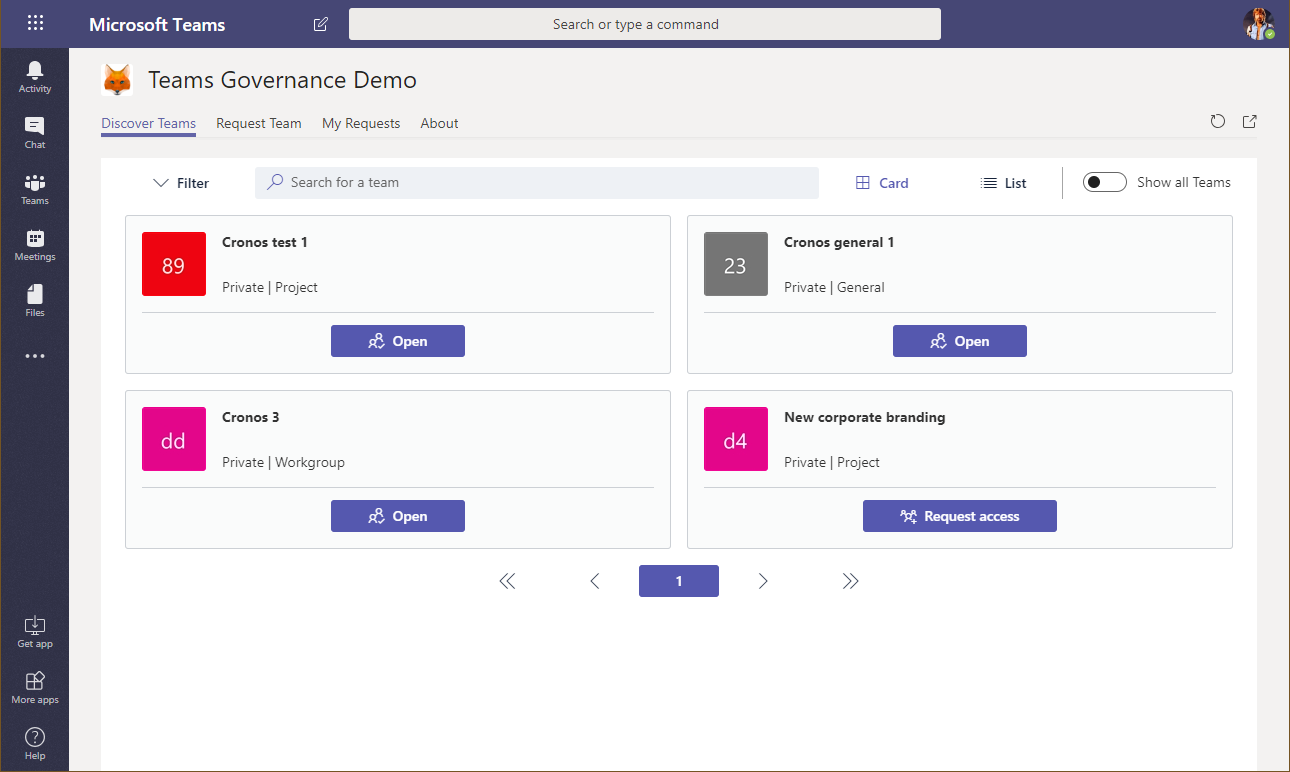Screen dimensions: 1290x772
Task: Switch to List view
Action: click(x=1004, y=183)
